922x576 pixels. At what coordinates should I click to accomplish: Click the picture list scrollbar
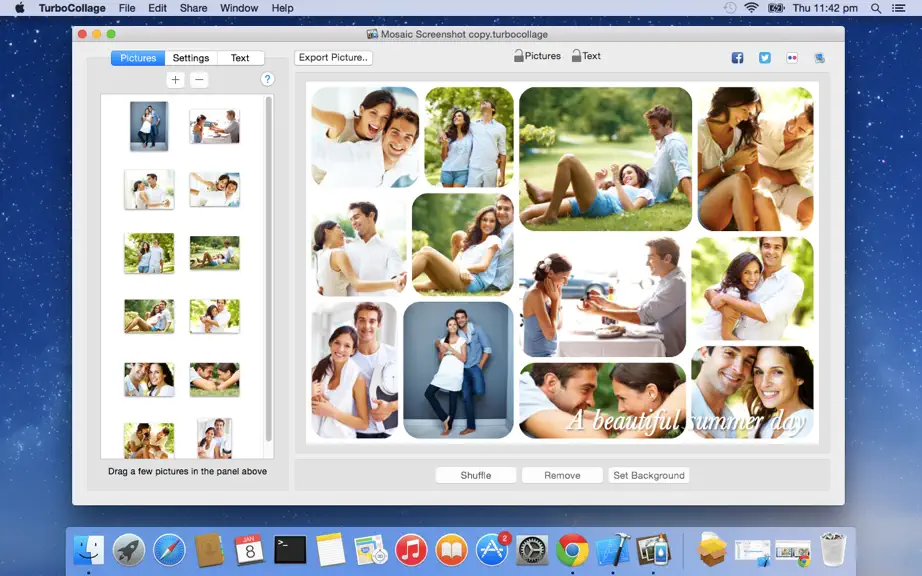pos(269,269)
